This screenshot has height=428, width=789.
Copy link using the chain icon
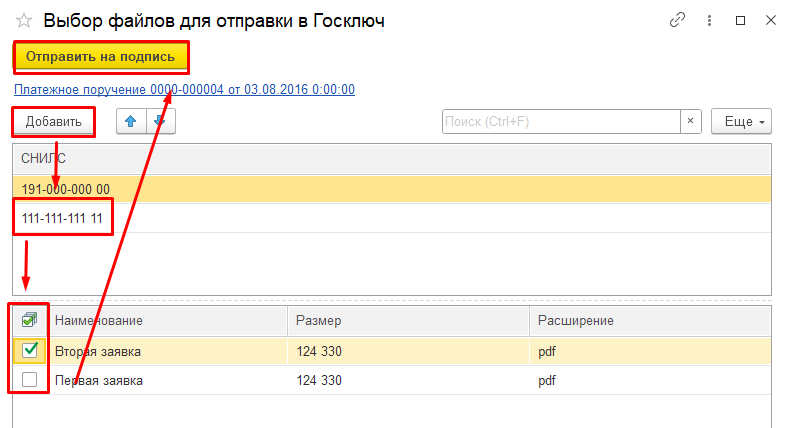pyautogui.click(x=677, y=21)
